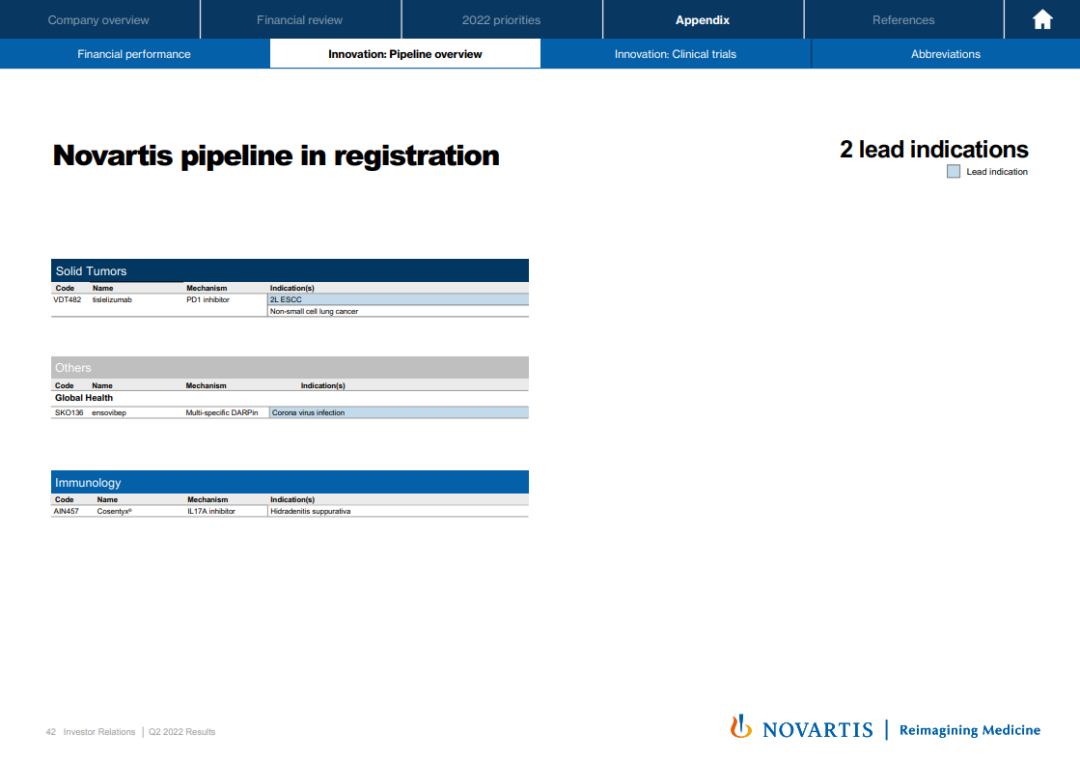Screen dimensions: 1080x762
Task: Open Innovation: Clinical trials sub-tab
Action: pyautogui.click(x=676, y=54)
